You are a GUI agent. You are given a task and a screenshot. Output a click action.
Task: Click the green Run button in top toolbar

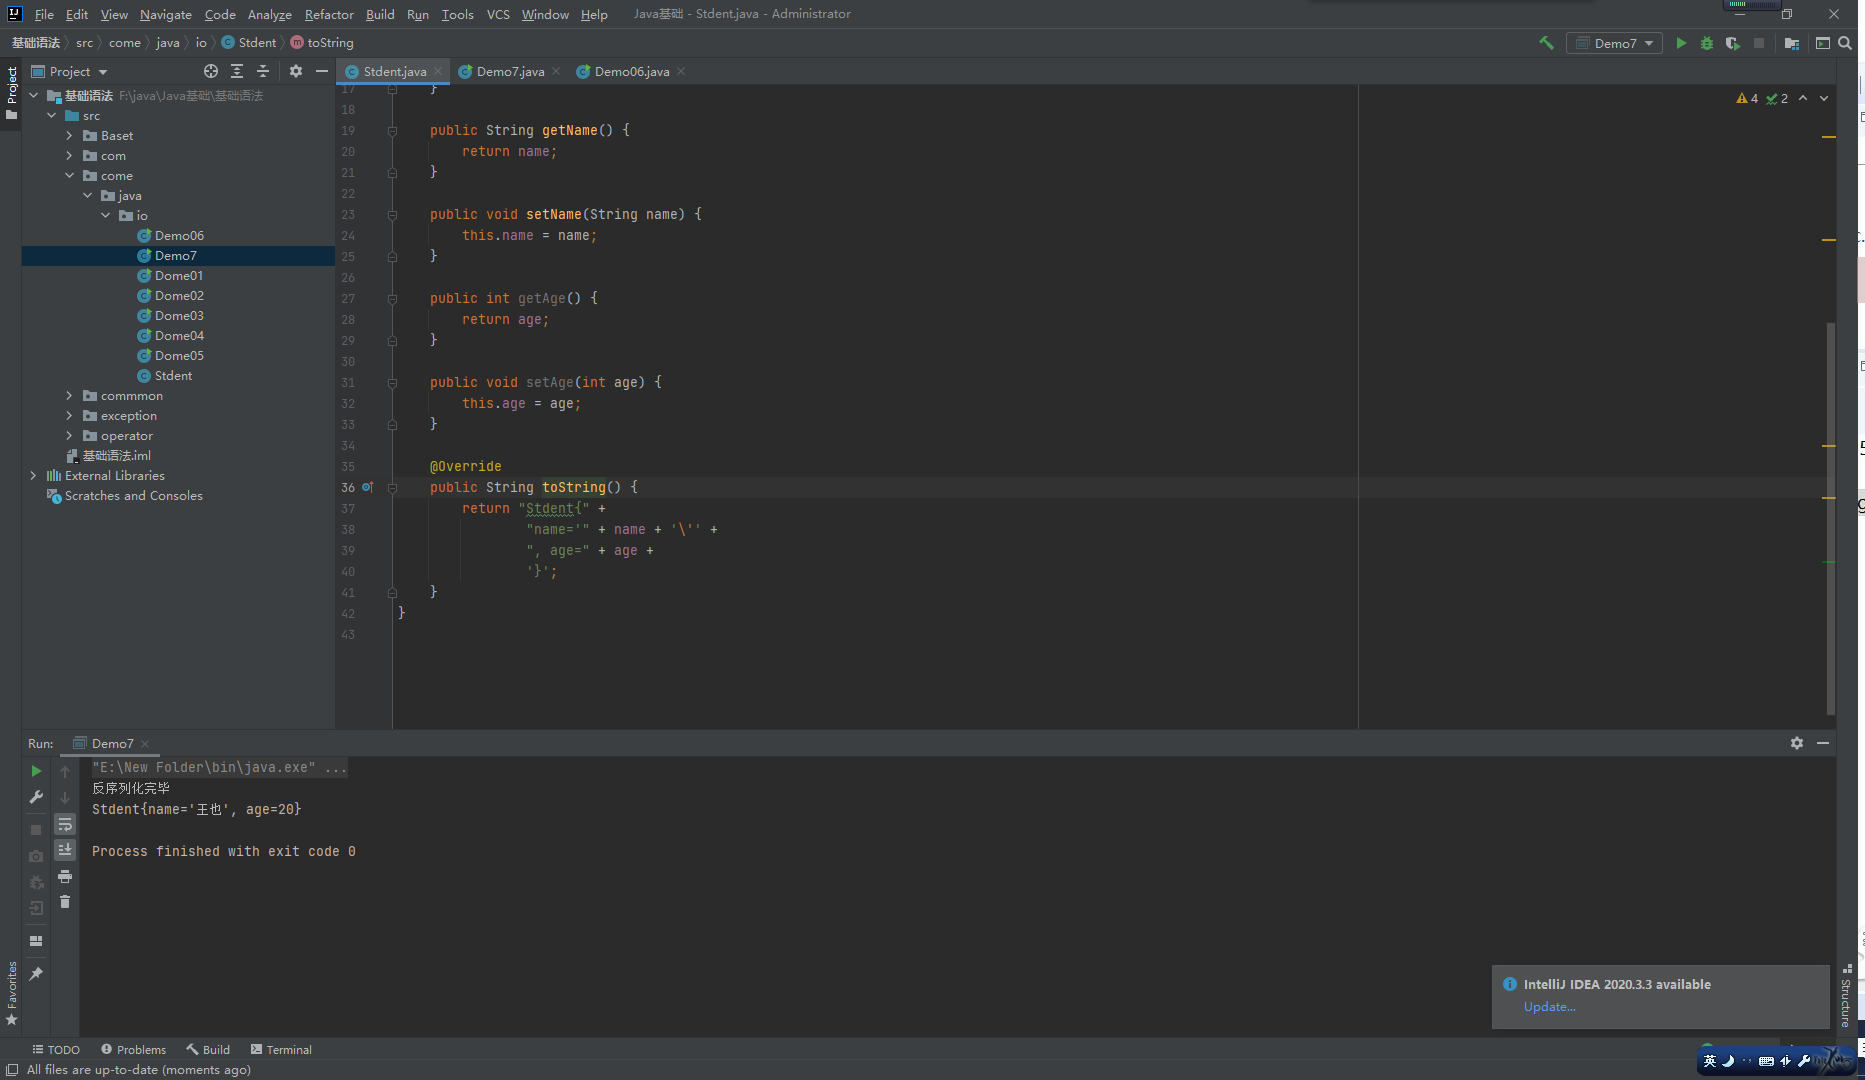pos(1681,43)
